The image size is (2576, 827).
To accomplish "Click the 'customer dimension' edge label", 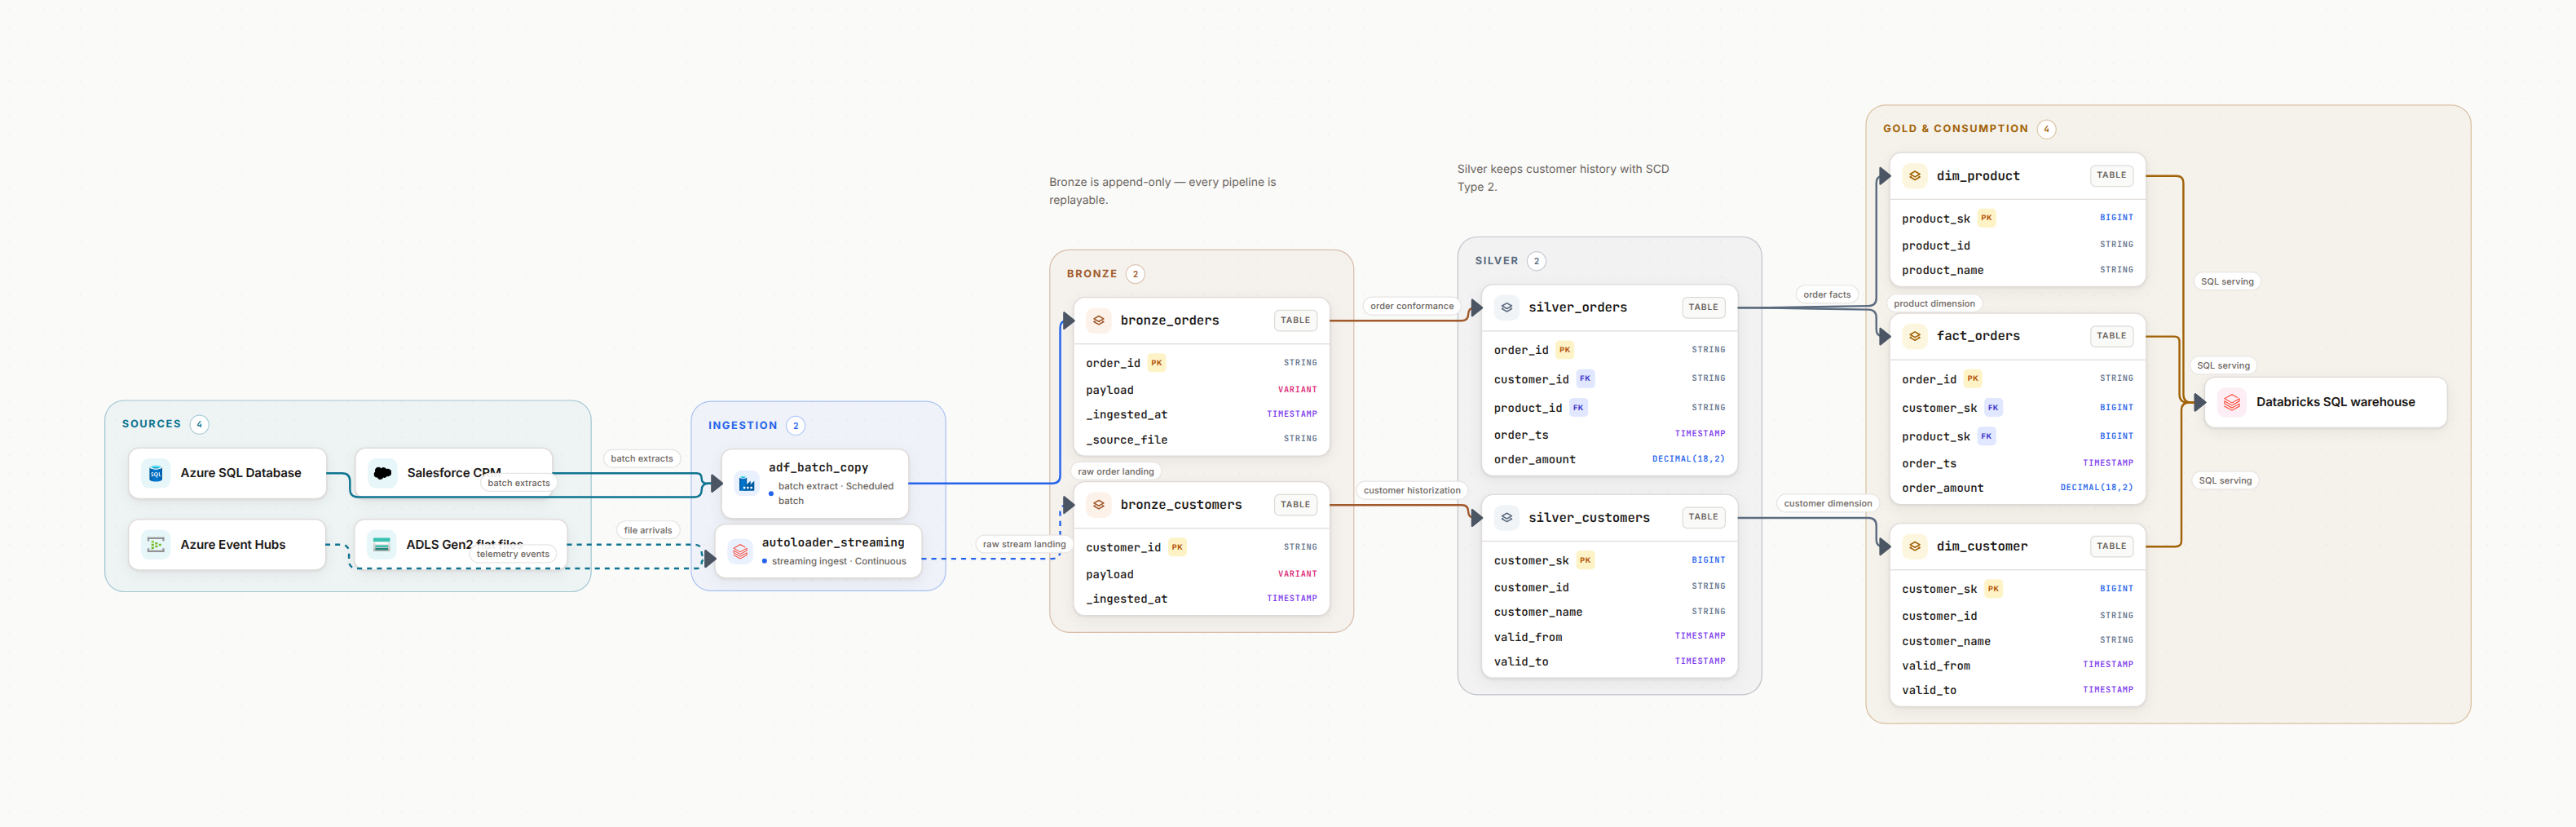I will (1828, 504).
